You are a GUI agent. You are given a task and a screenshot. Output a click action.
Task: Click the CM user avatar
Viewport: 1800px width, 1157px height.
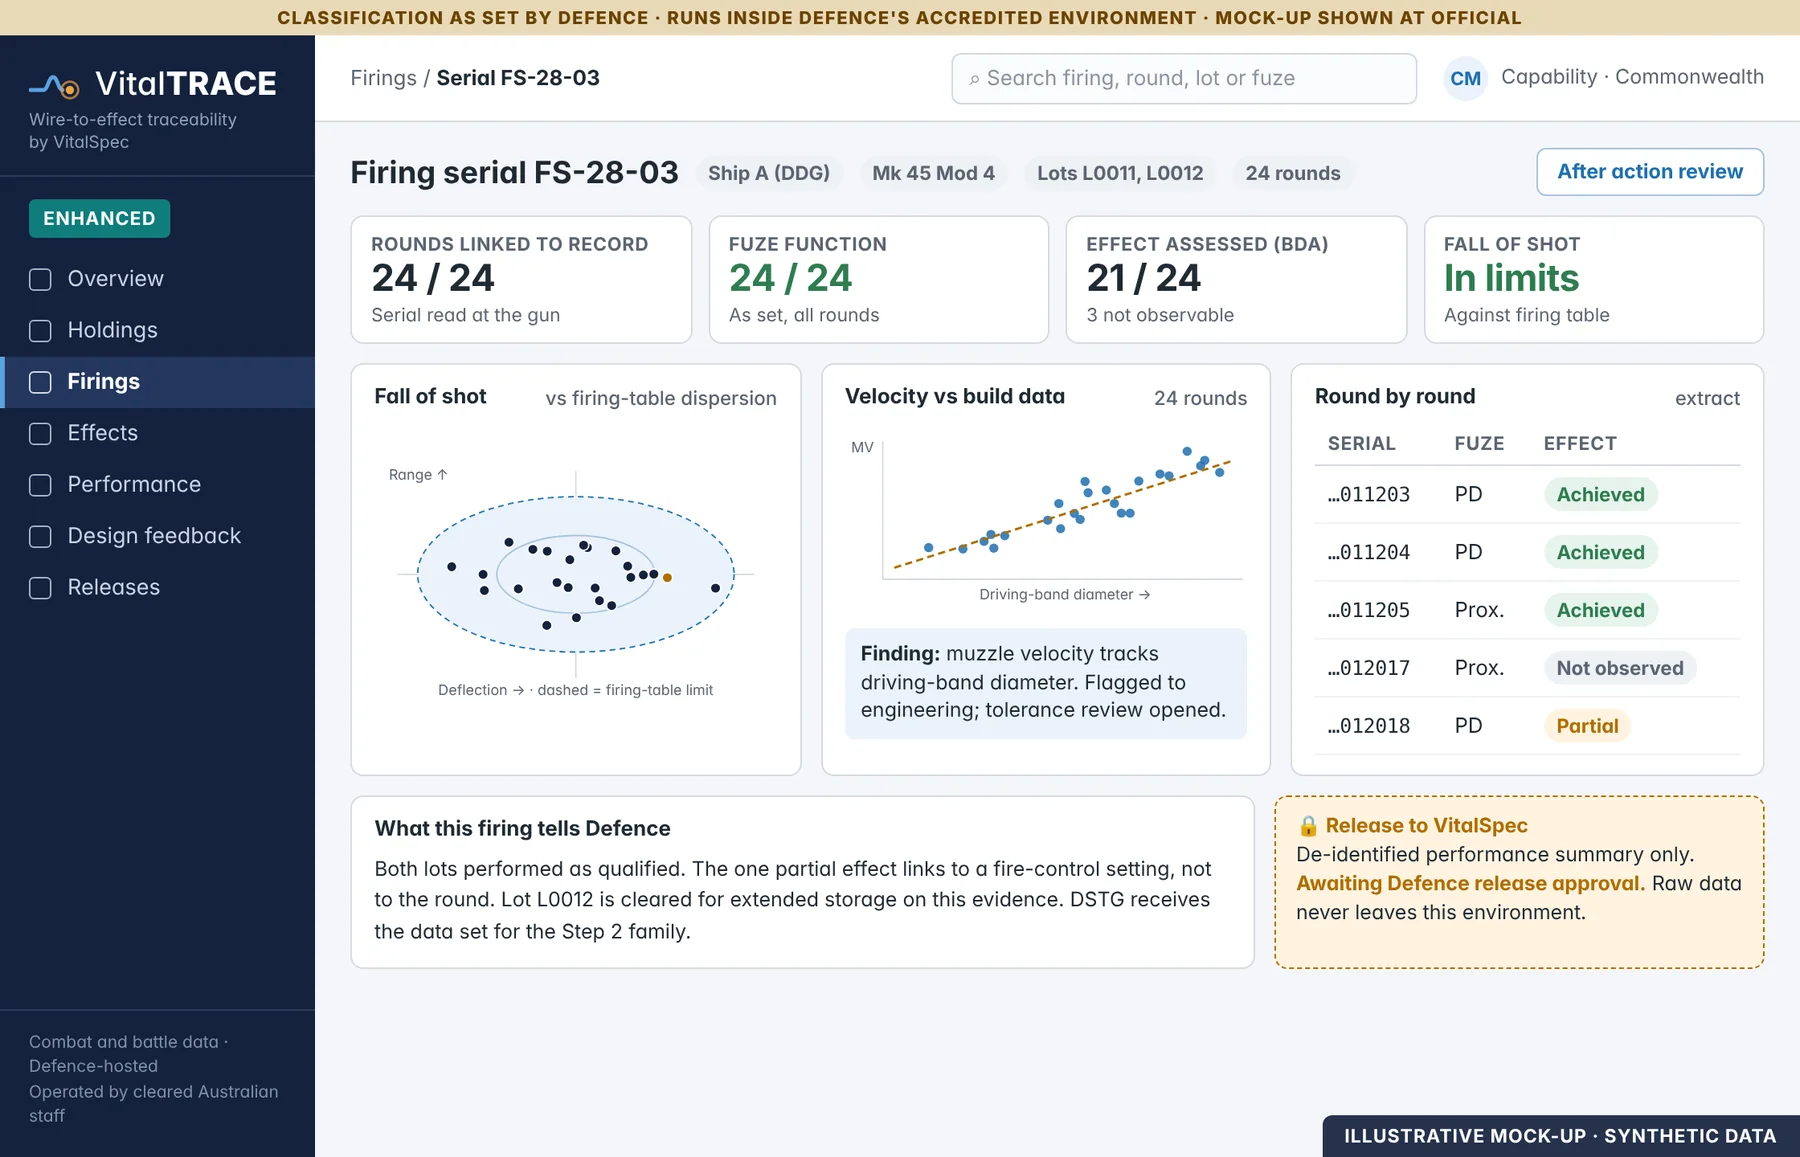tap(1465, 78)
